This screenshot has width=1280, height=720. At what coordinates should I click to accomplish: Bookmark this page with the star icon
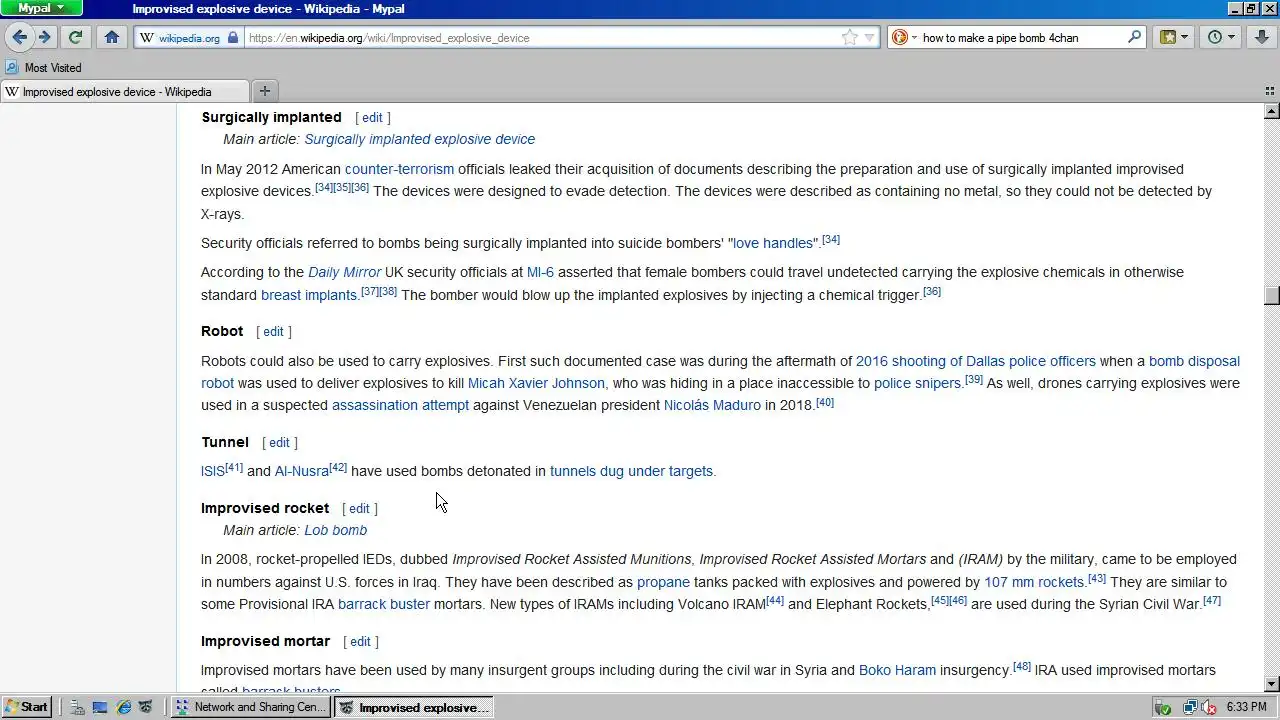tap(849, 38)
